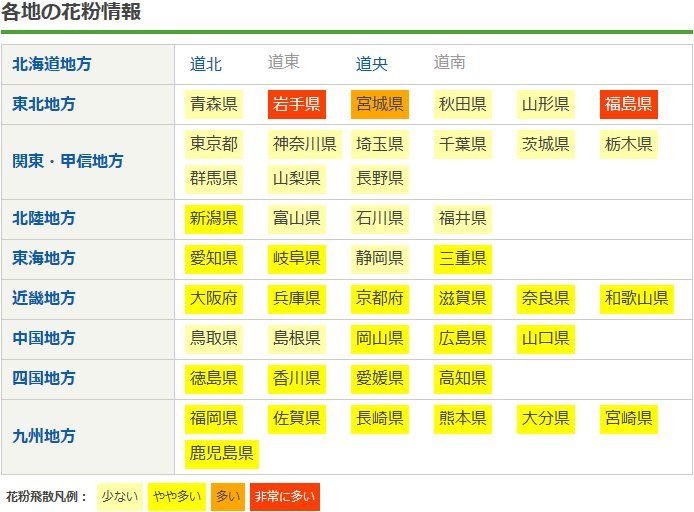This screenshot has width=694, height=512.
Task: Open the 大阪府 pollen page
Action: click(214, 298)
